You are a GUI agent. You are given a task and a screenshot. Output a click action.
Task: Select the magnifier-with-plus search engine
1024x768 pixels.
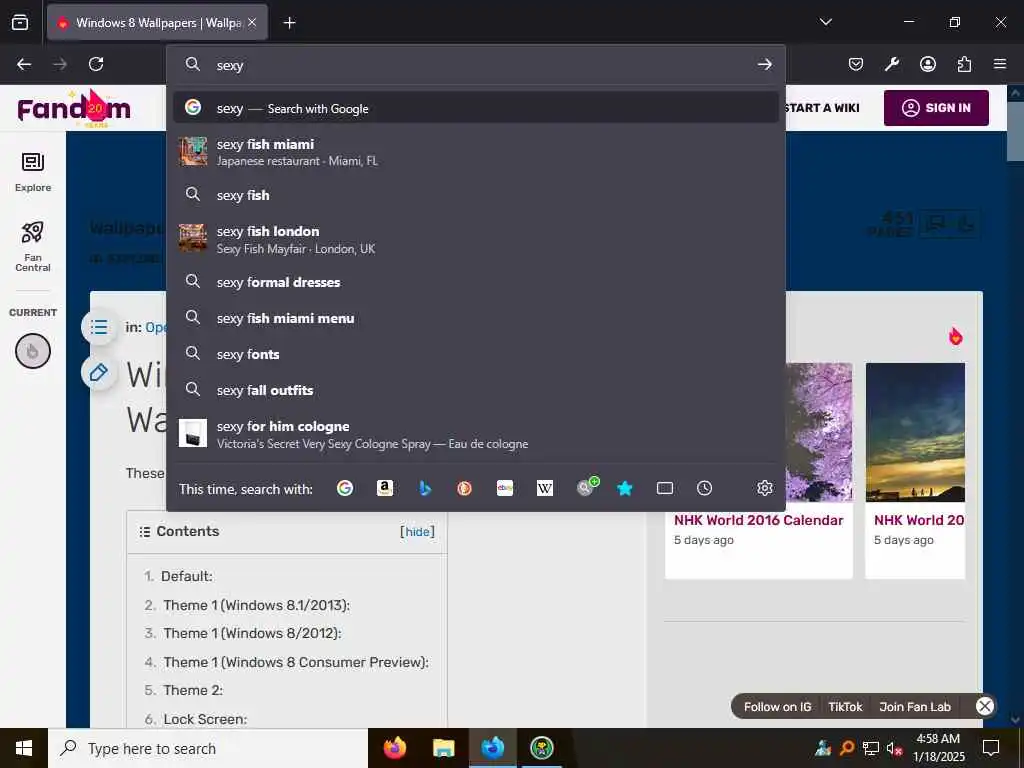586,487
